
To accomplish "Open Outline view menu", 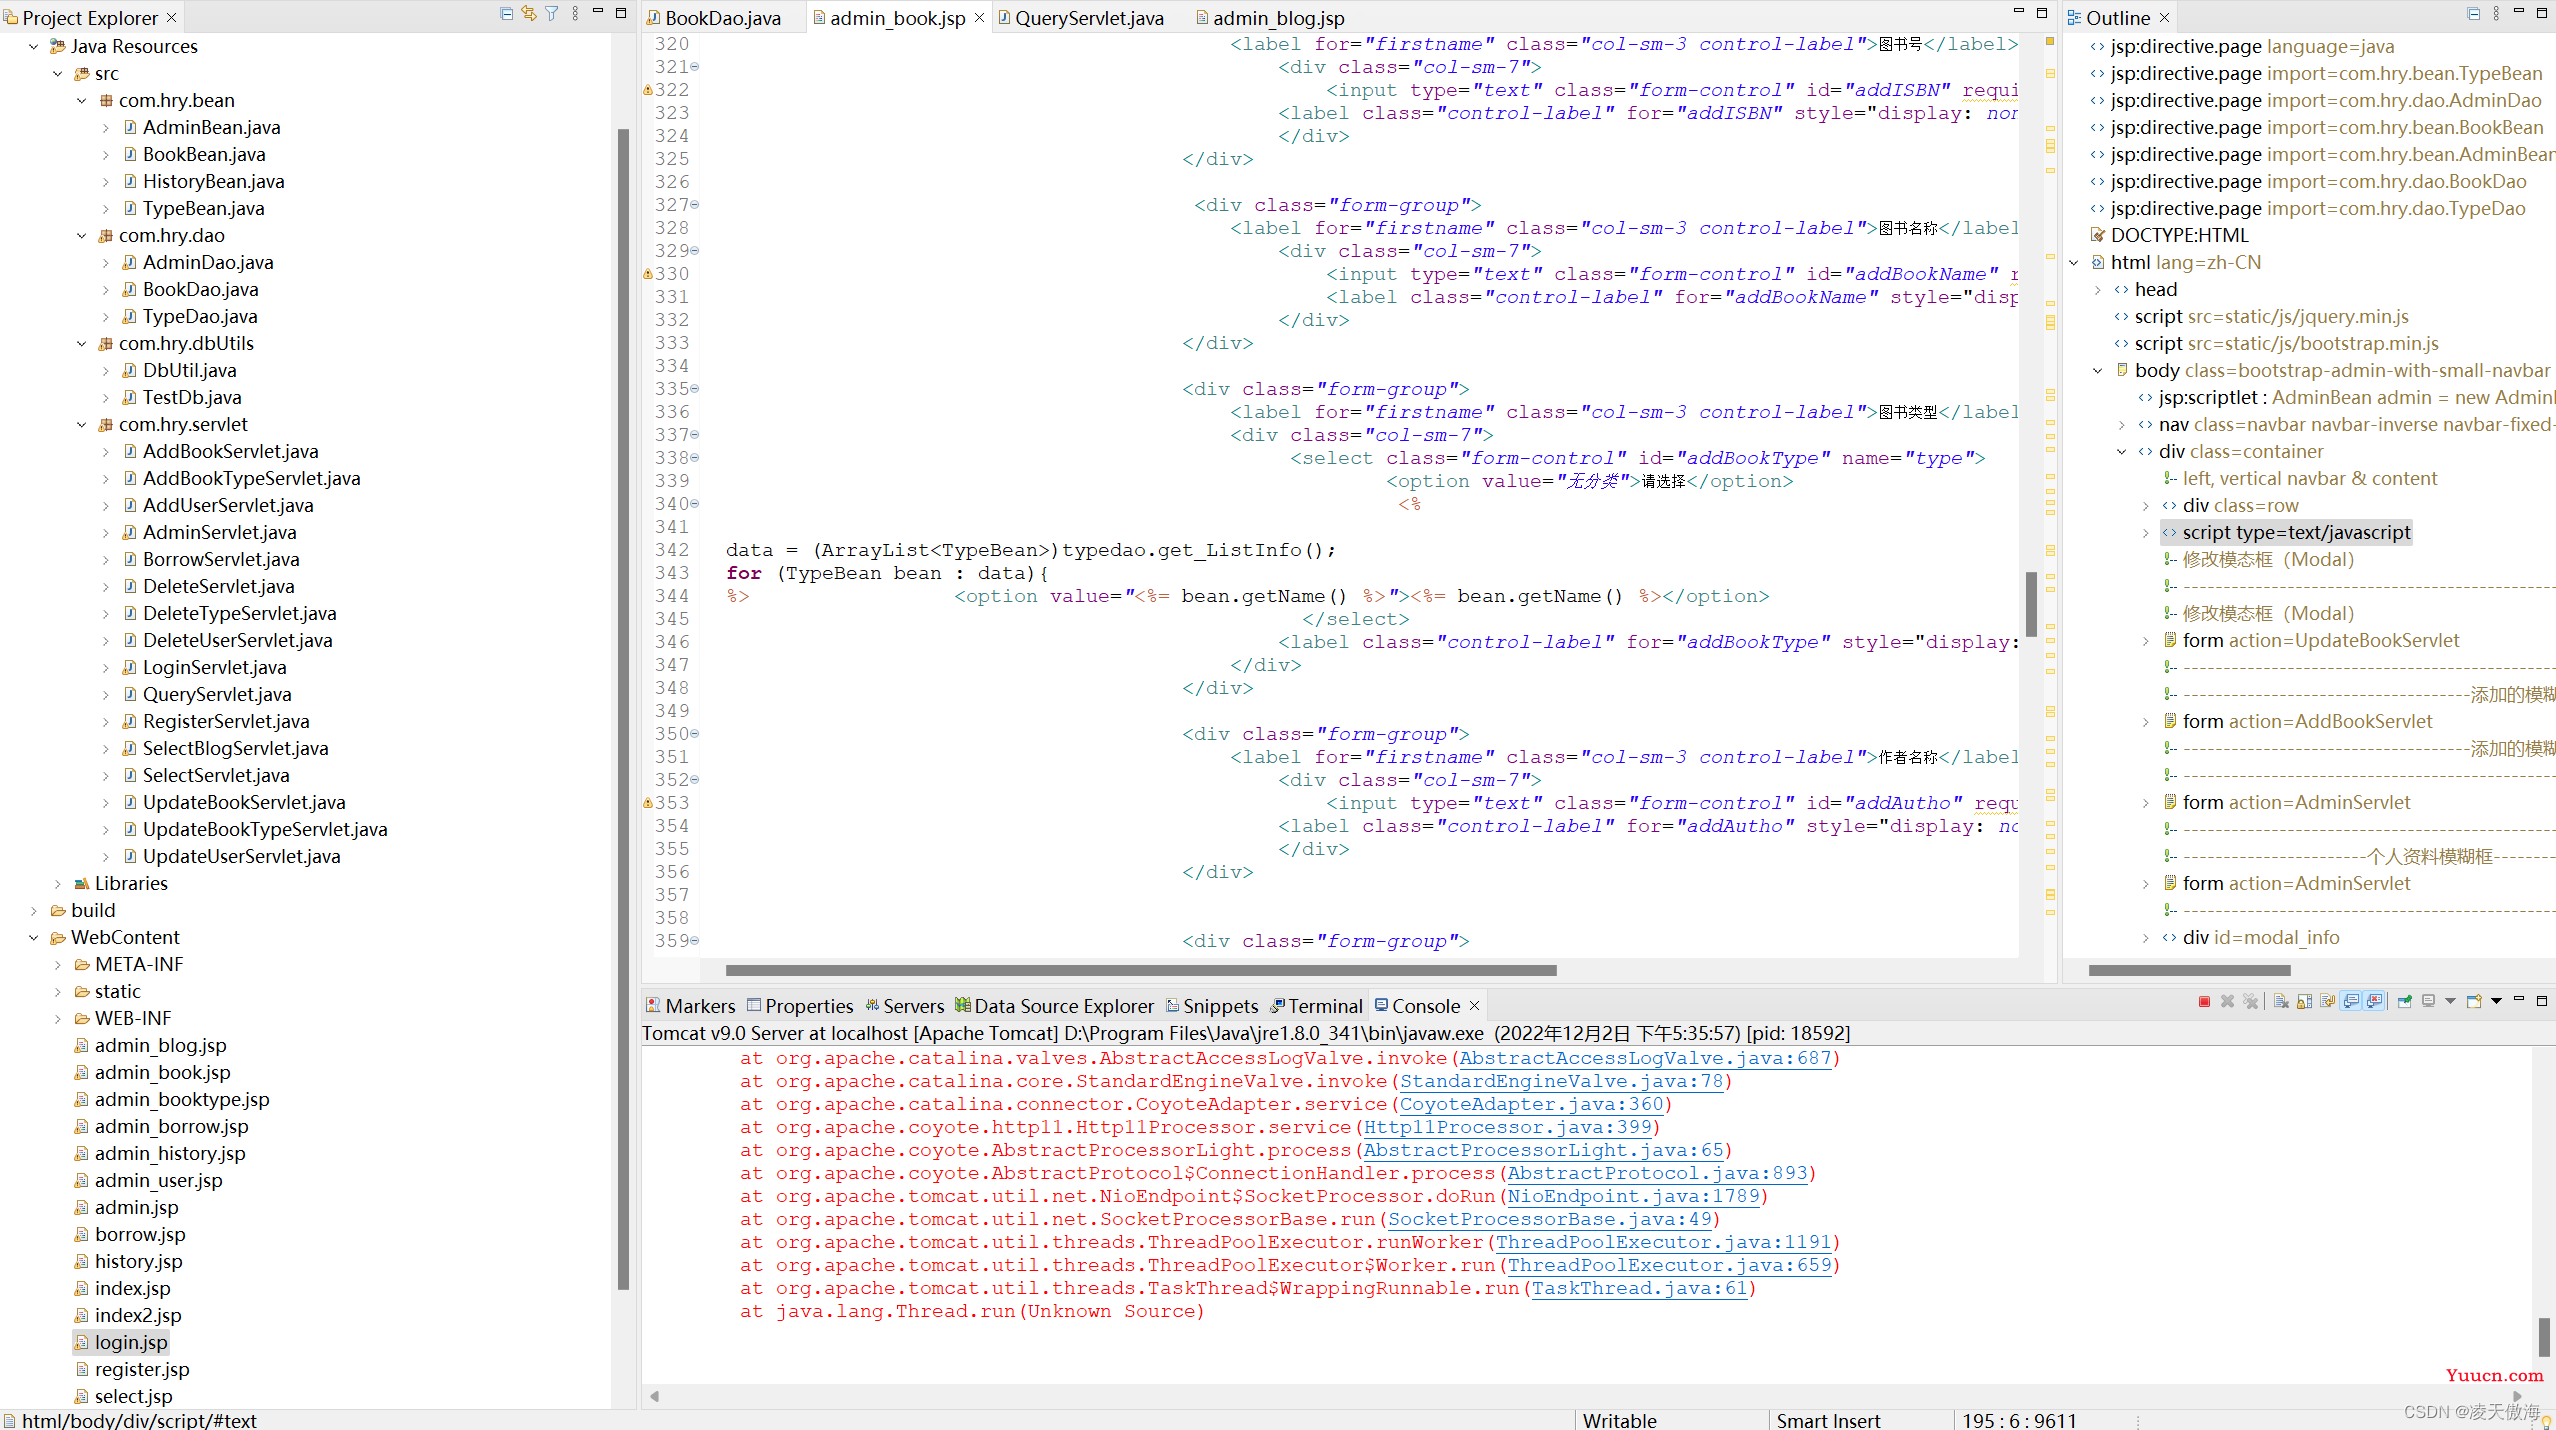I will point(2496,14).
